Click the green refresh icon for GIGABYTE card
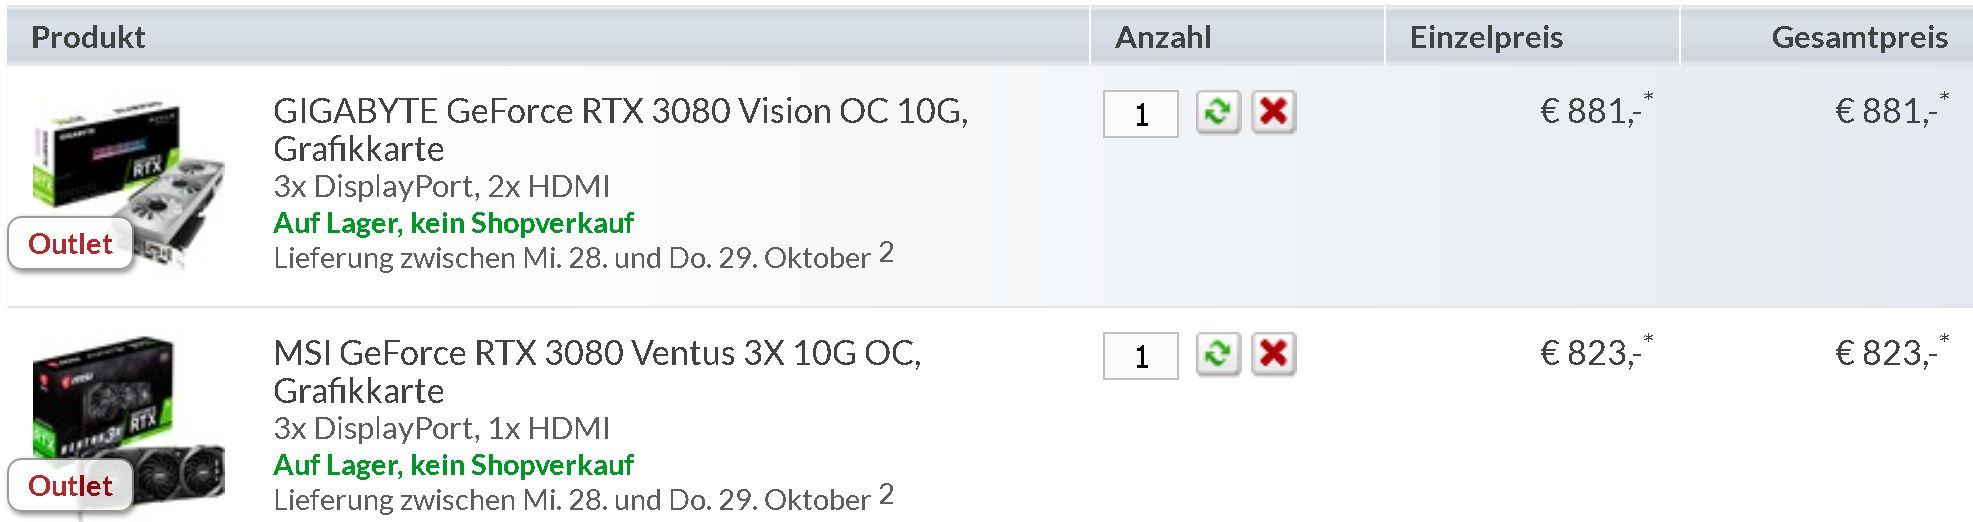 [x=1217, y=112]
